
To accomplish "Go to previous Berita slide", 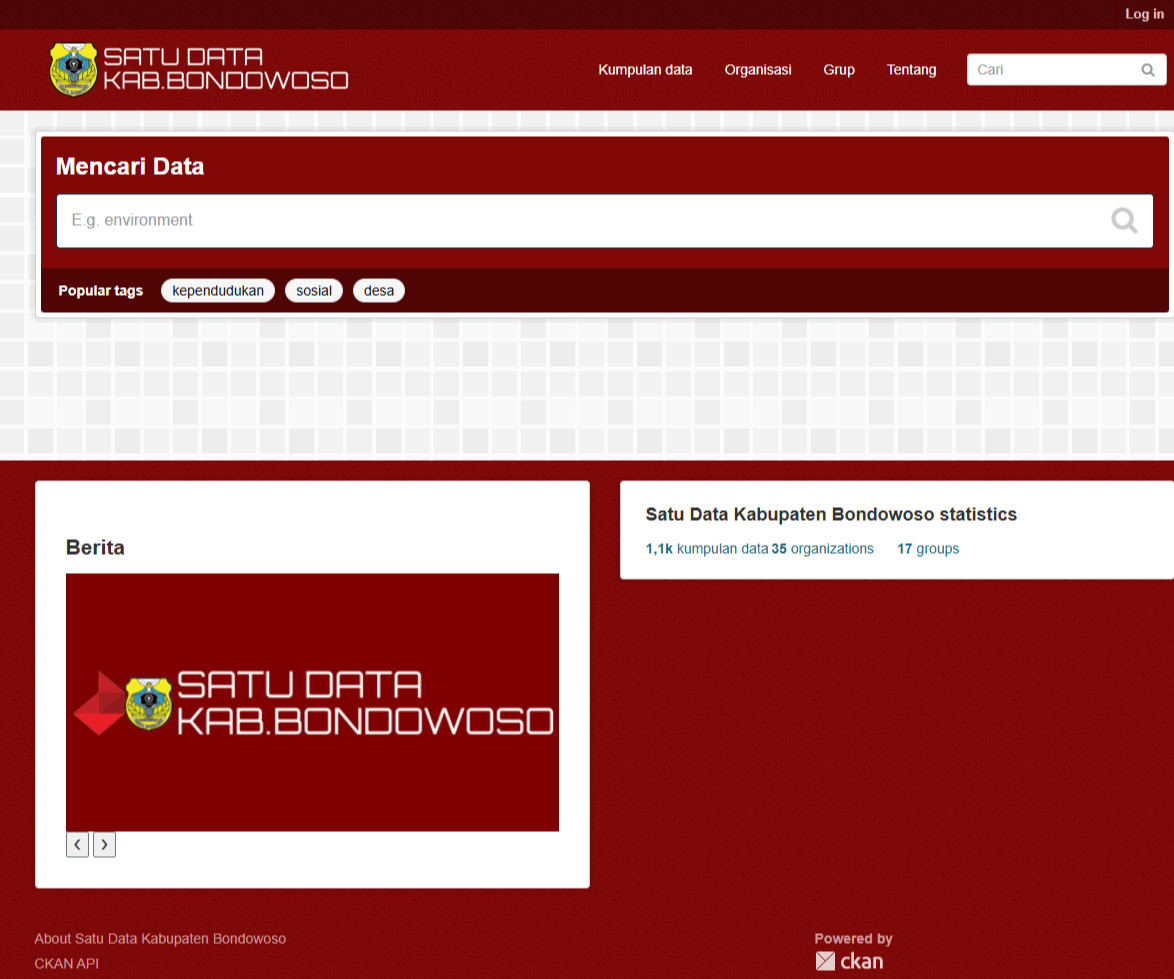I will click(78, 845).
